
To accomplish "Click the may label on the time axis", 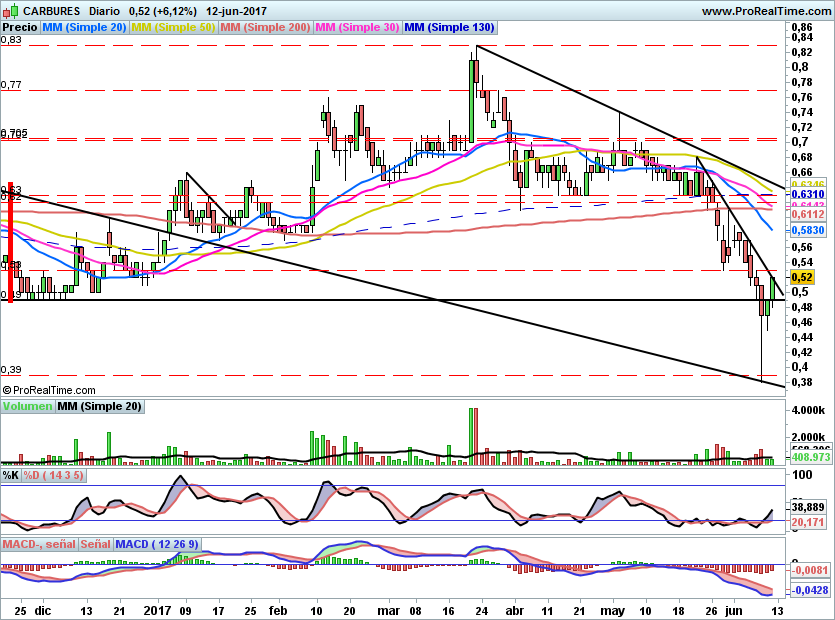I will (x=612, y=611).
